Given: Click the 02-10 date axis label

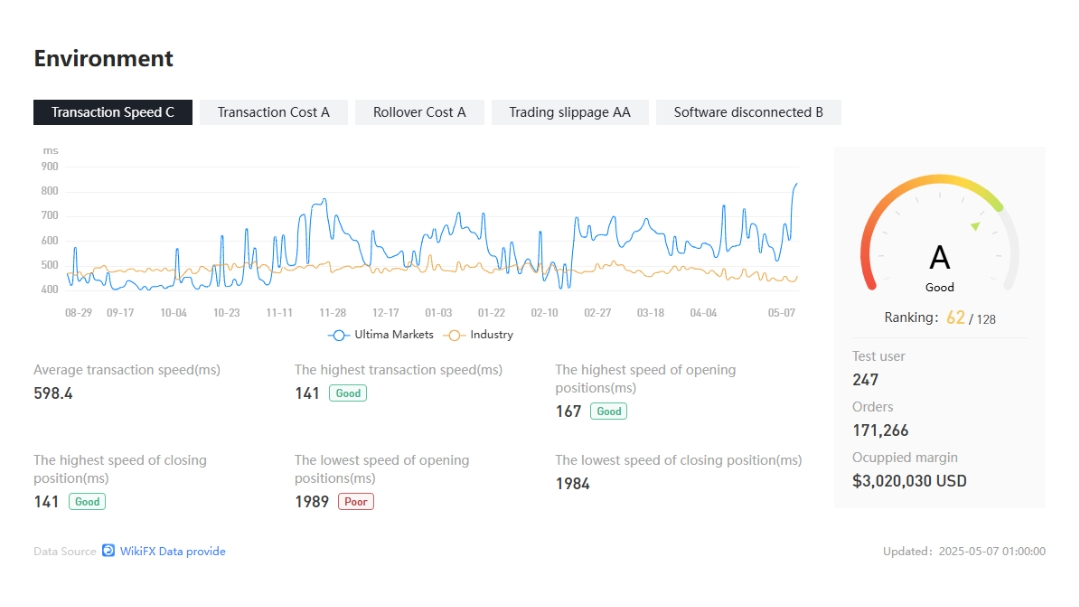Looking at the screenshot, I should pyautogui.click(x=544, y=313).
